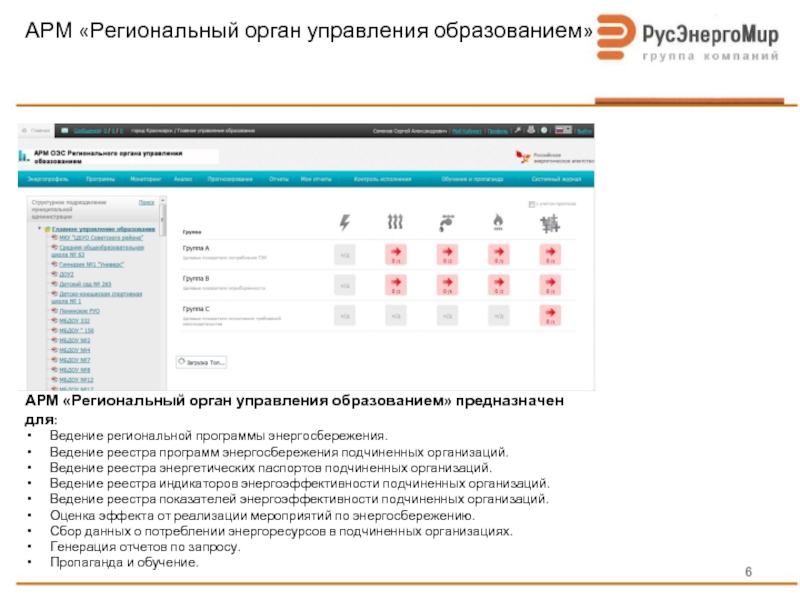Open Группа B last column red arrow indicator
This screenshot has width=800, height=600.
coord(551,285)
